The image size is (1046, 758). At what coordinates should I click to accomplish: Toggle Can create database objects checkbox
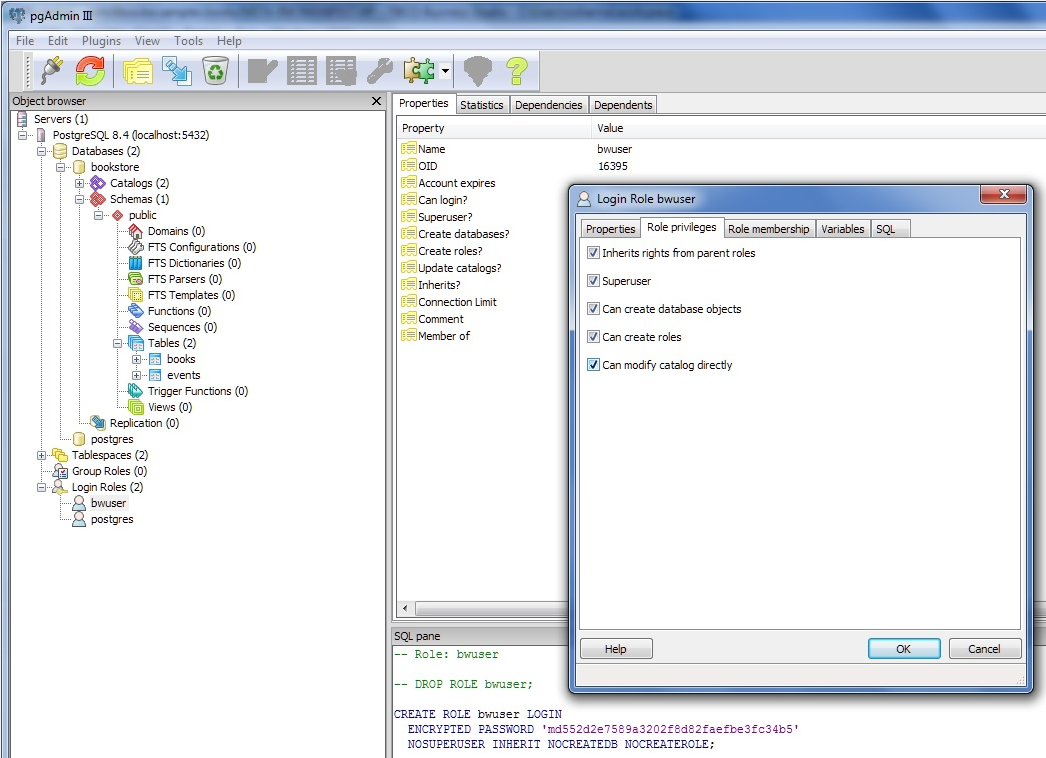click(593, 309)
